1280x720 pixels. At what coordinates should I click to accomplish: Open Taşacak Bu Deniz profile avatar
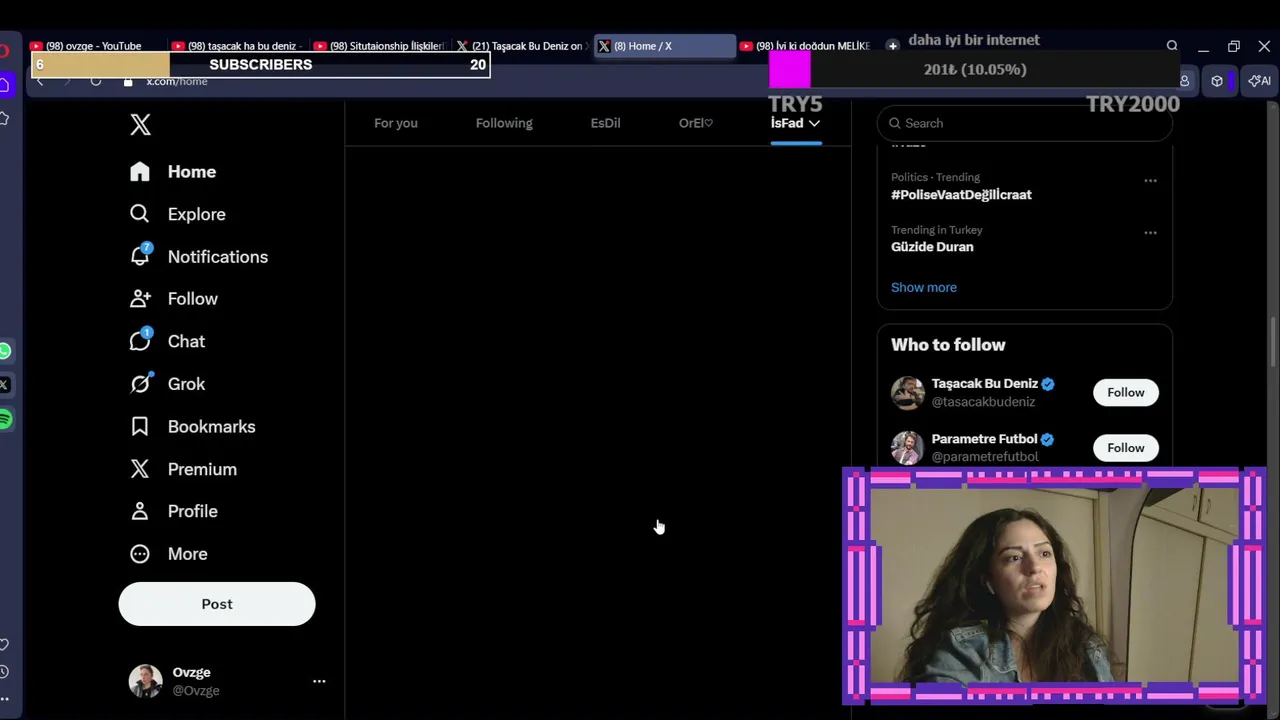click(908, 392)
